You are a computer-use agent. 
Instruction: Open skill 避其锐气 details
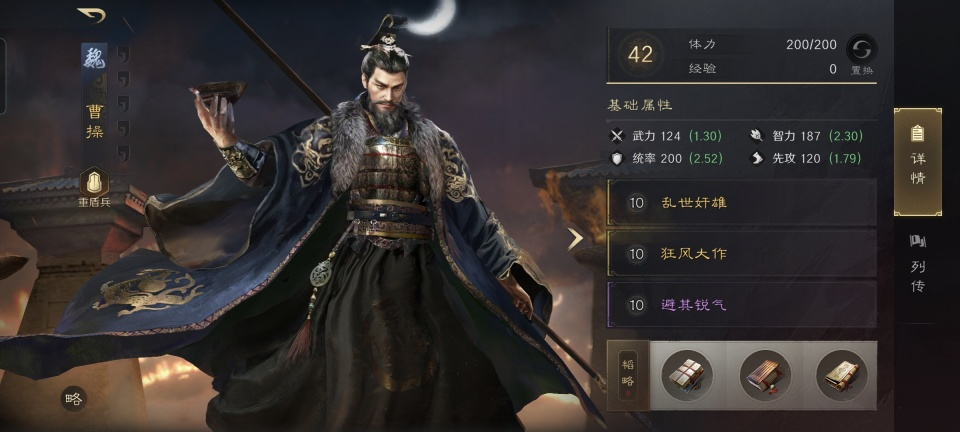pyautogui.click(x=741, y=305)
